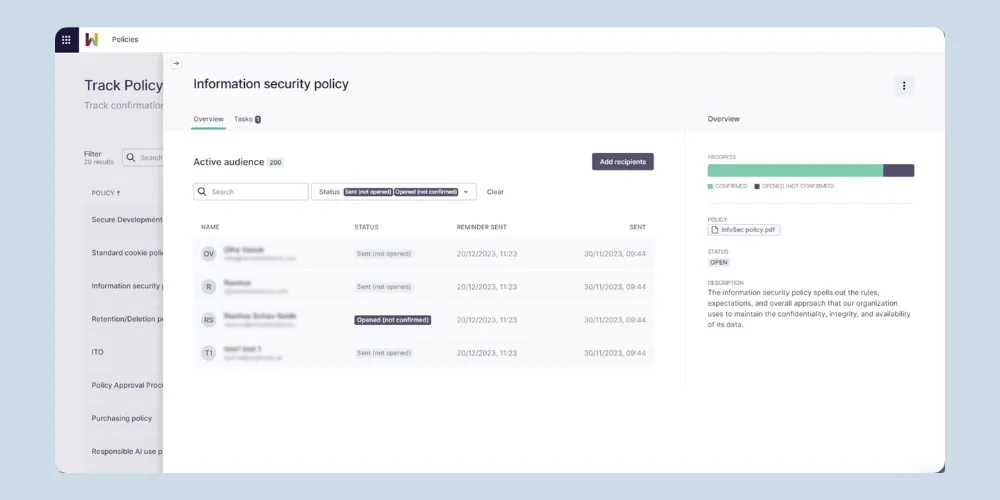
Task: Click the 200 audience count badge
Action: pyautogui.click(x=275, y=163)
